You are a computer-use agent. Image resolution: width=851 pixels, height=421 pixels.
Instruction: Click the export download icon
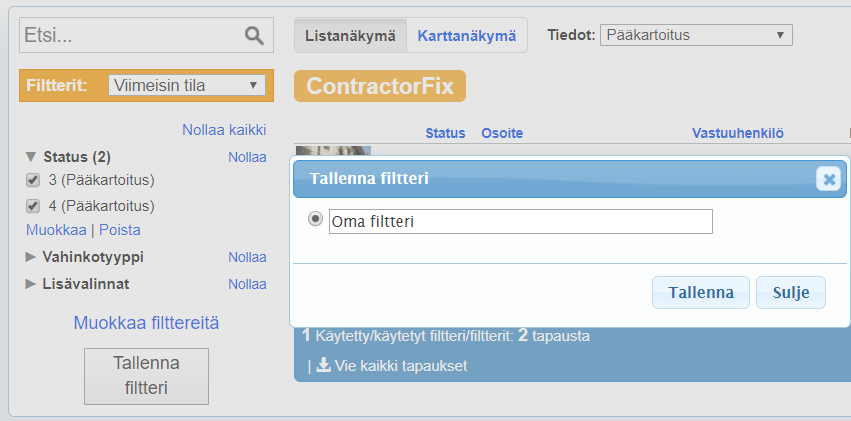324,365
